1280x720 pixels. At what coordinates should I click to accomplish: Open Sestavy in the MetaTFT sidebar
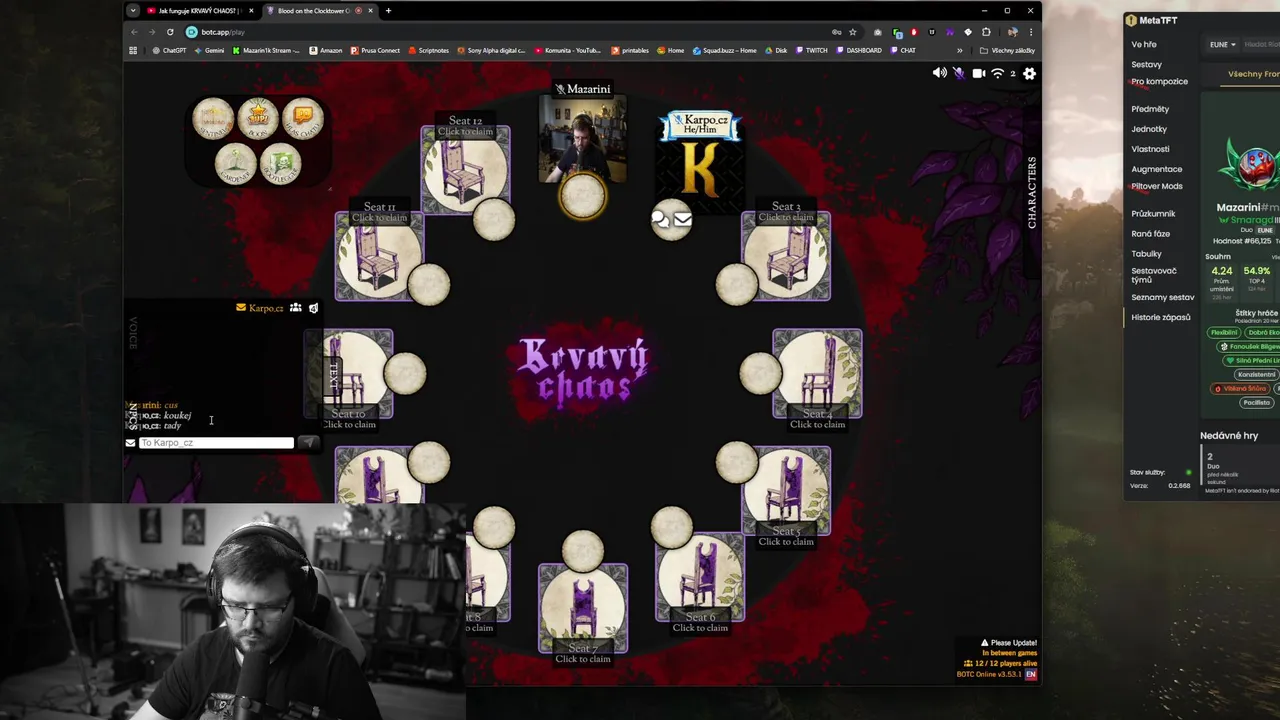(1146, 64)
